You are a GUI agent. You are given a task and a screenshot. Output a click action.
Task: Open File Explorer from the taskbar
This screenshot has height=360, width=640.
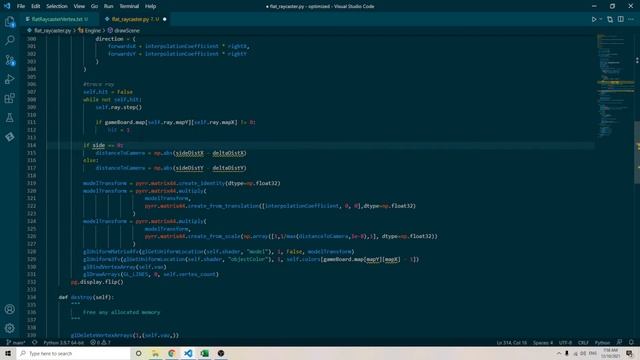[155, 353]
